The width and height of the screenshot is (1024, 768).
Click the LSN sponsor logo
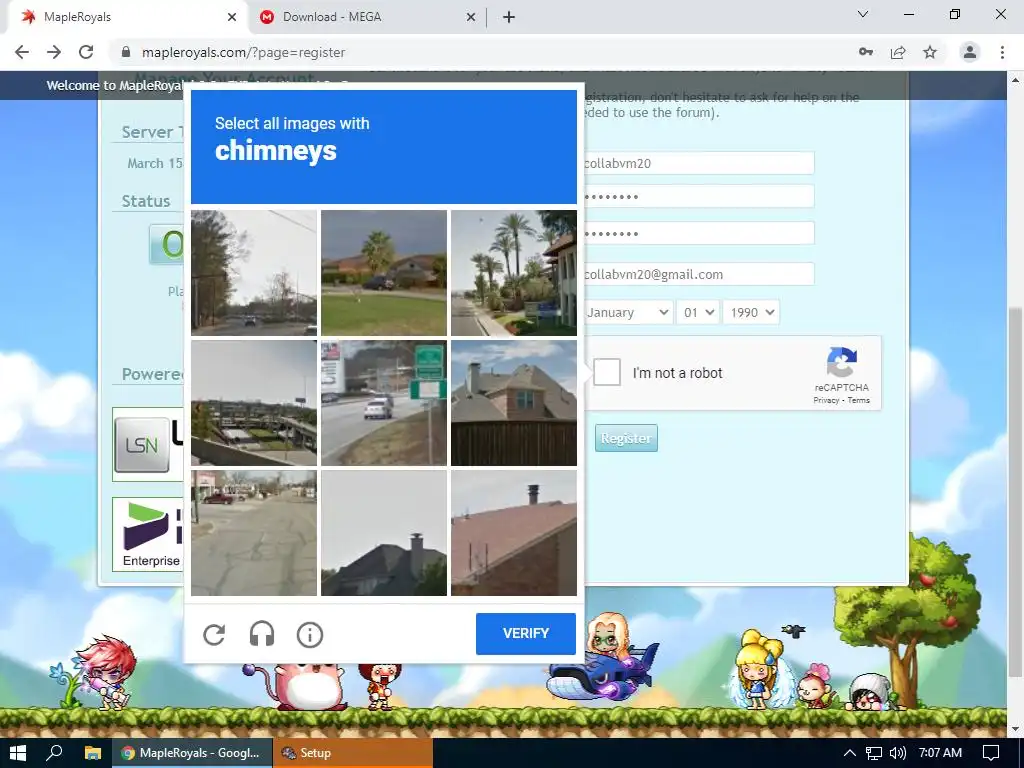coord(148,444)
